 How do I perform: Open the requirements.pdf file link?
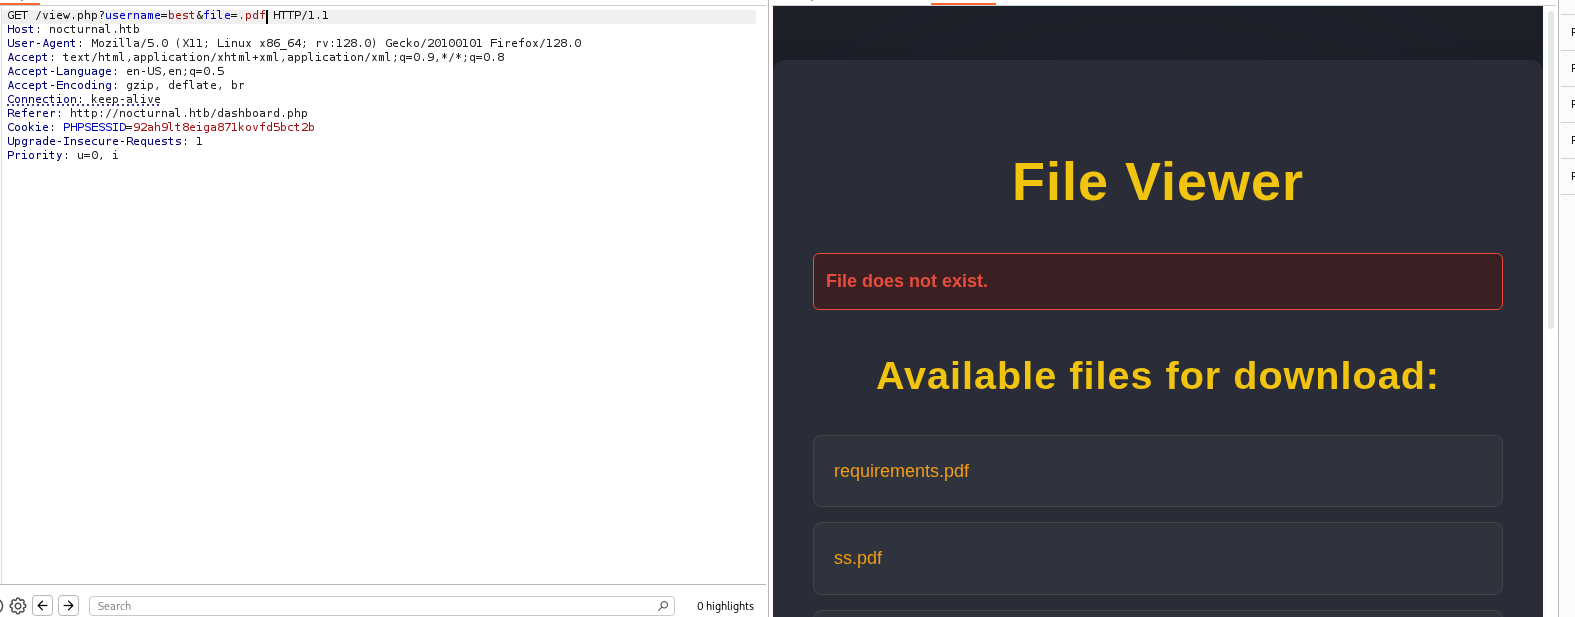pos(901,471)
